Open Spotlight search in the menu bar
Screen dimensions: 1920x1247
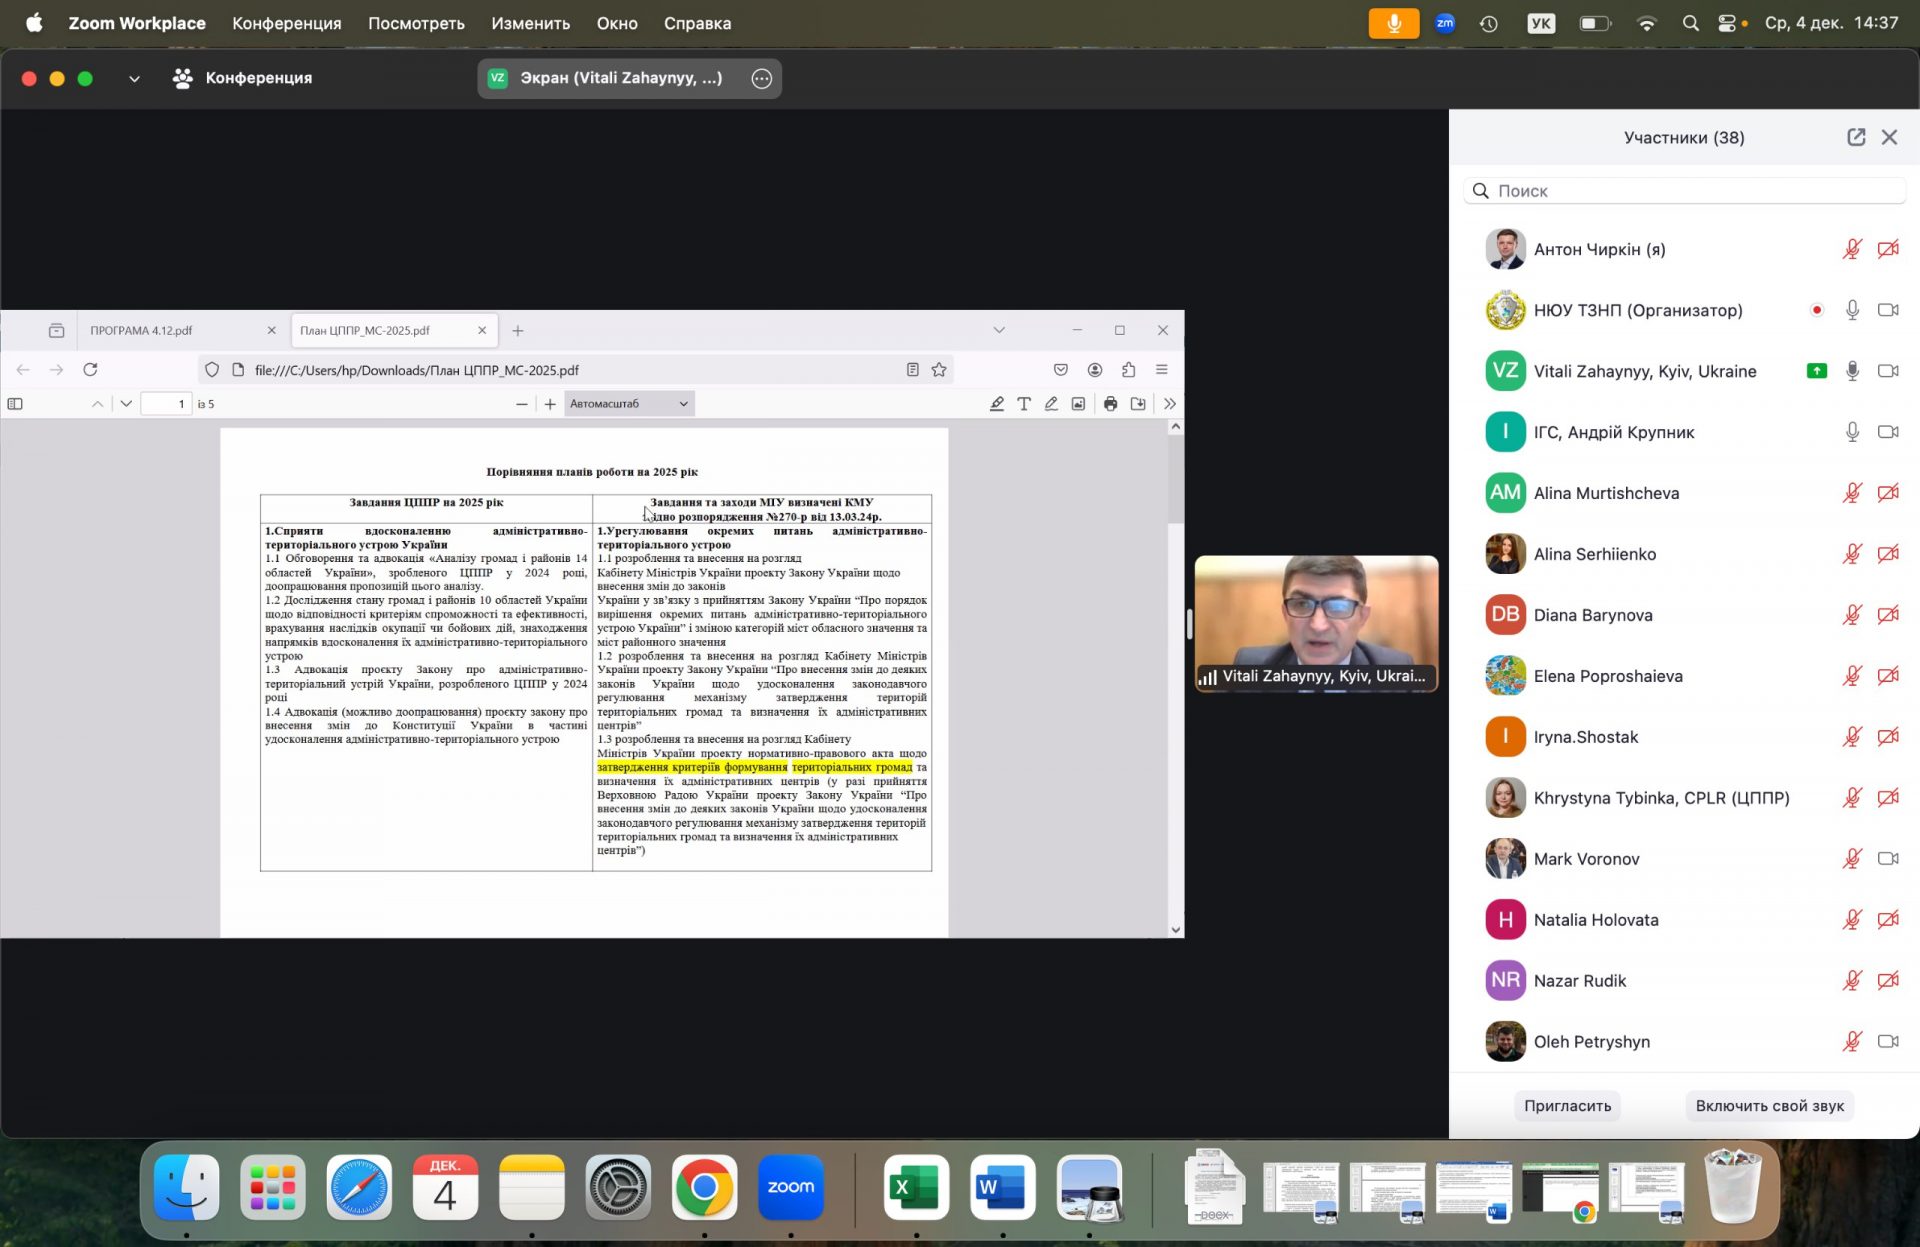(1690, 23)
